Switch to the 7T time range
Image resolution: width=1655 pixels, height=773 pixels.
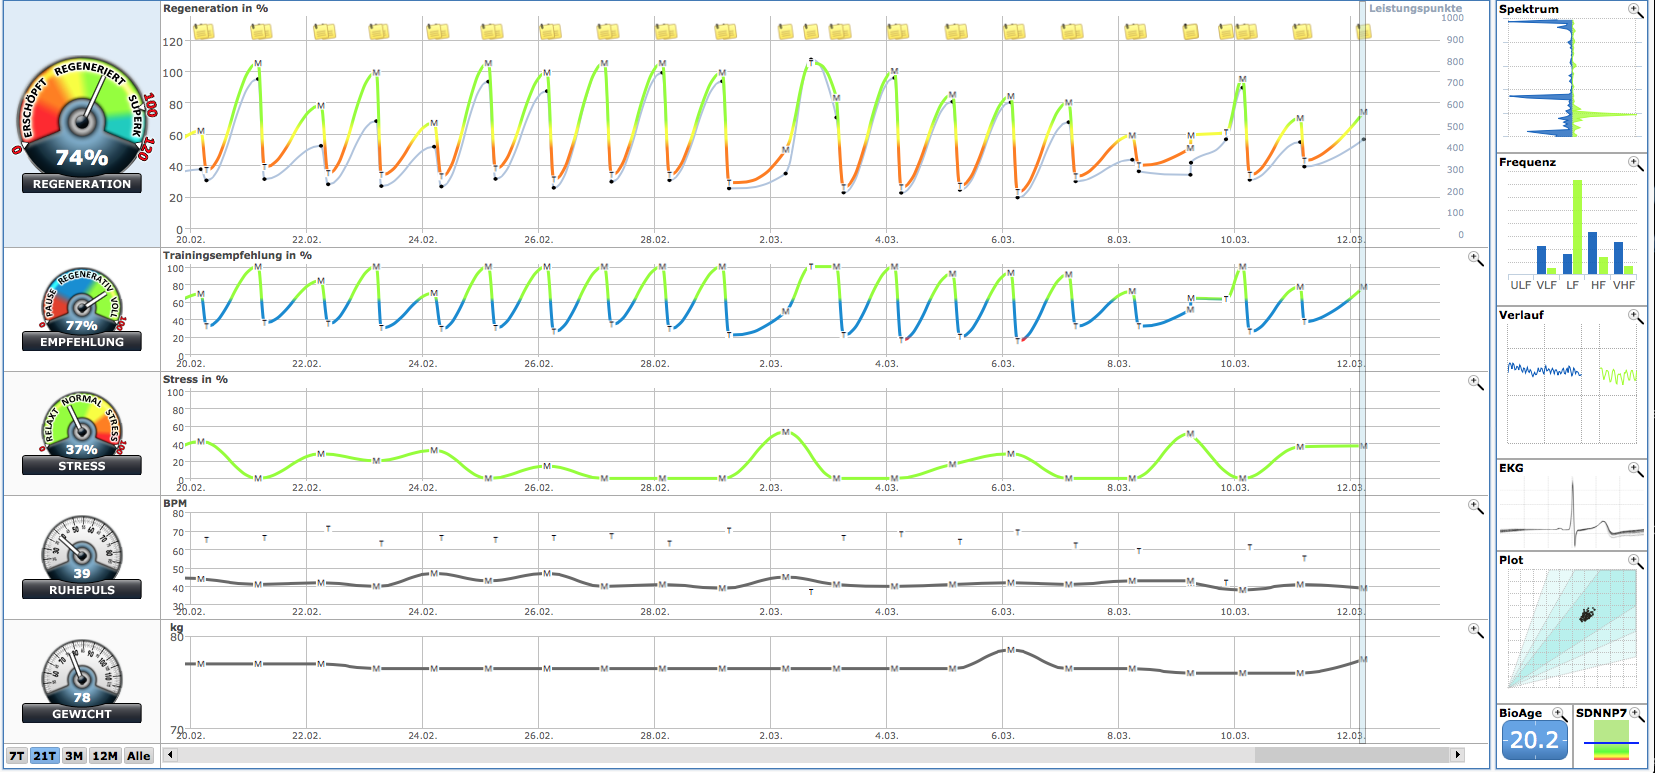17,756
